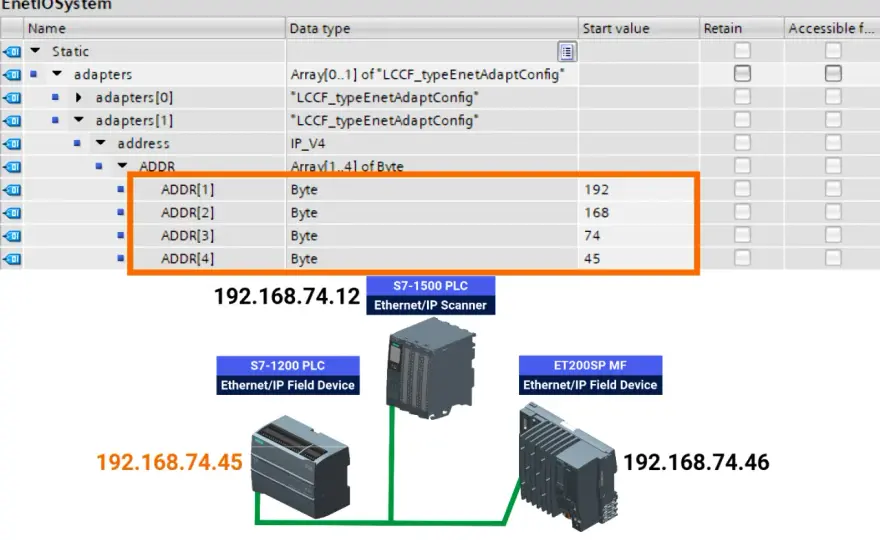Toggle Accessible checkbox for address row

[x=833, y=143]
